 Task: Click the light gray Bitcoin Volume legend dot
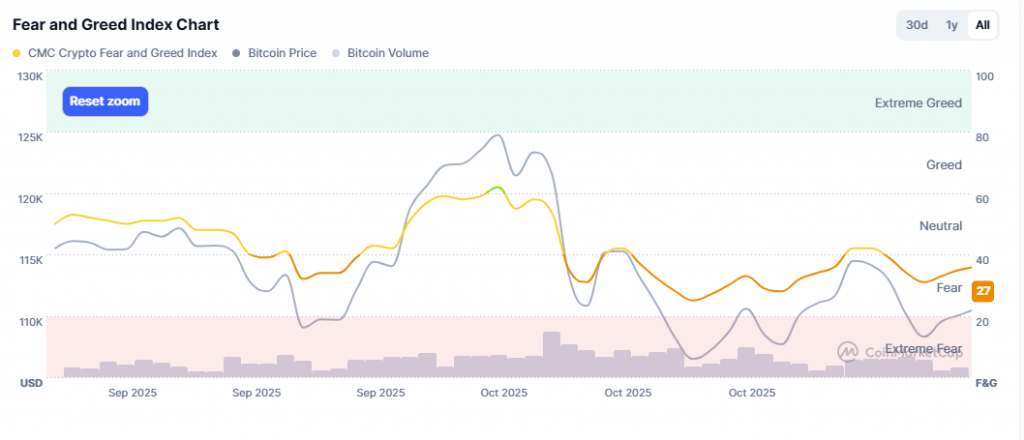[335, 53]
